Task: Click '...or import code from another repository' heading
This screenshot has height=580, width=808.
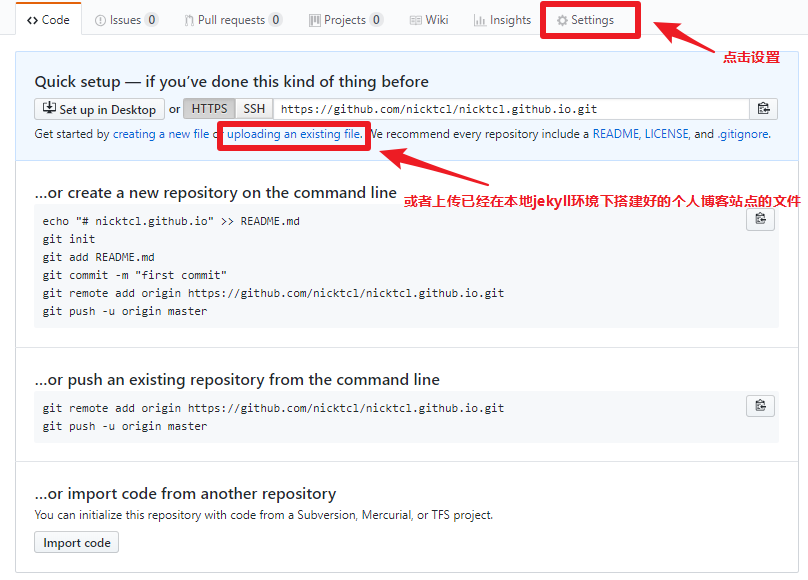Action: 185,493
